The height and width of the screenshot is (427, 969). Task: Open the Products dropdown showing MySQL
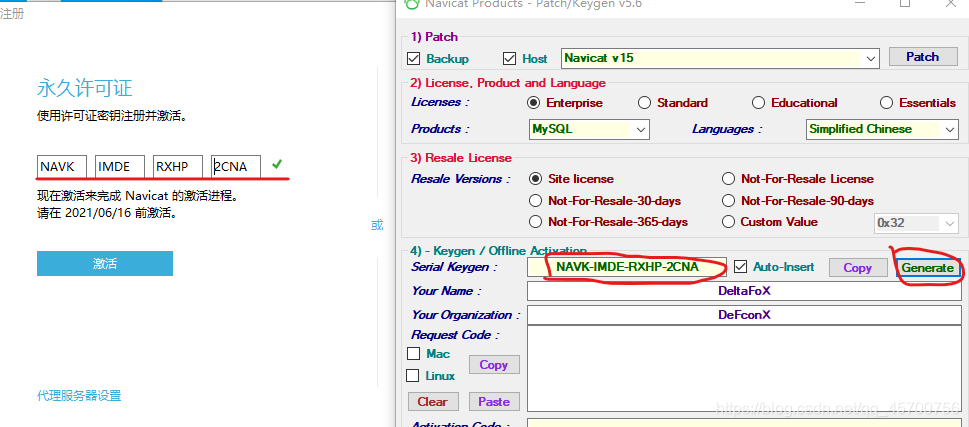point(589,129)
